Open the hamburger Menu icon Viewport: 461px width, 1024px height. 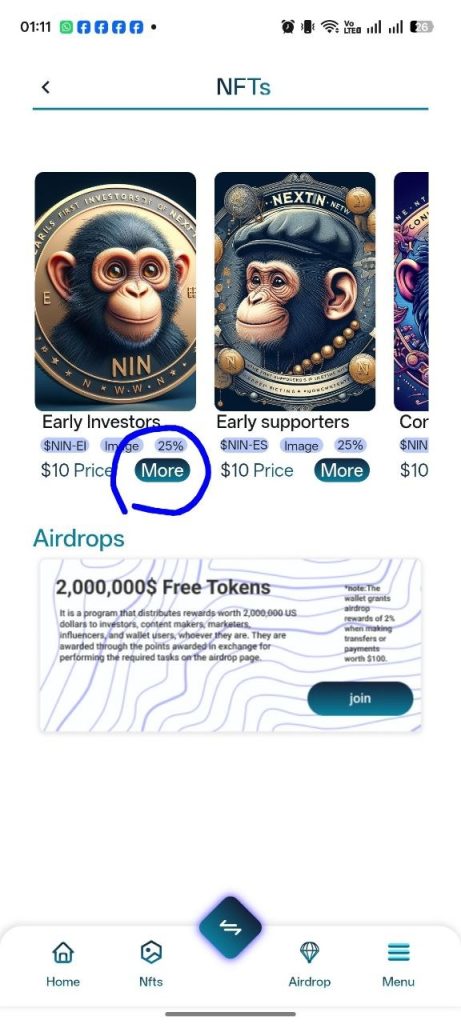click(x=398, y=953)
